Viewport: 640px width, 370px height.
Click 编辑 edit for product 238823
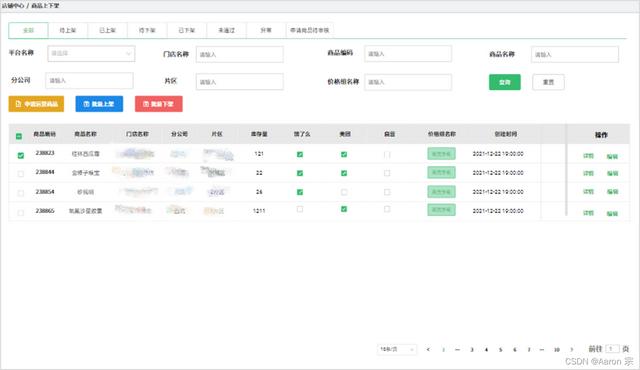point(612,156)
